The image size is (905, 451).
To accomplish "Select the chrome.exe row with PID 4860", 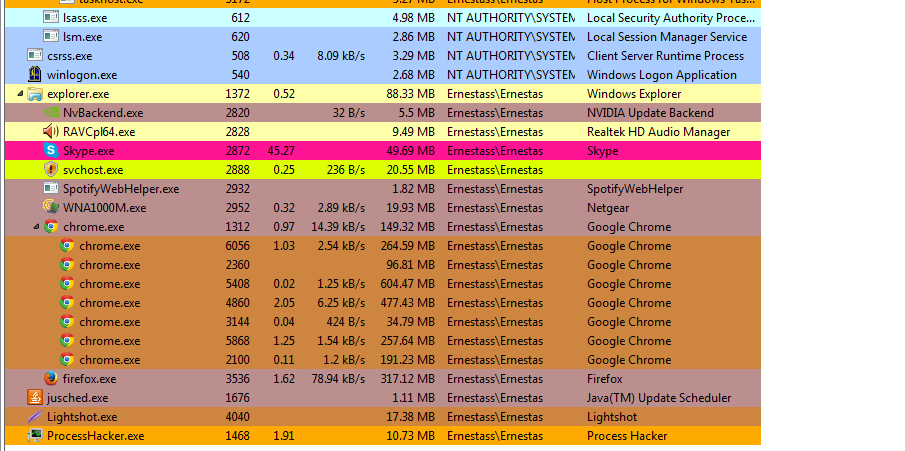I will pyautogui.click(x=383, y=303).
